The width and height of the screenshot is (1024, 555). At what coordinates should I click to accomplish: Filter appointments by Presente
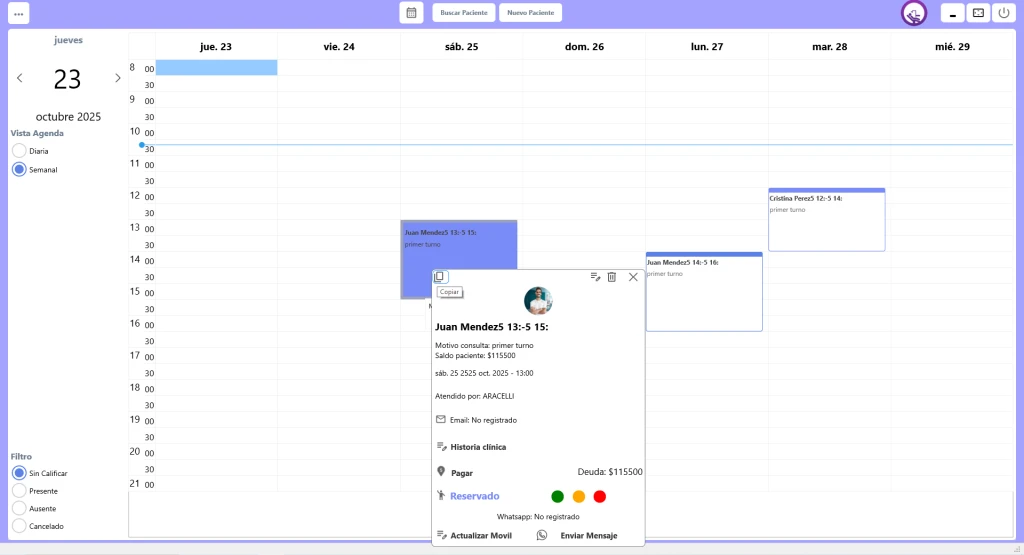(x=19, y=491)
